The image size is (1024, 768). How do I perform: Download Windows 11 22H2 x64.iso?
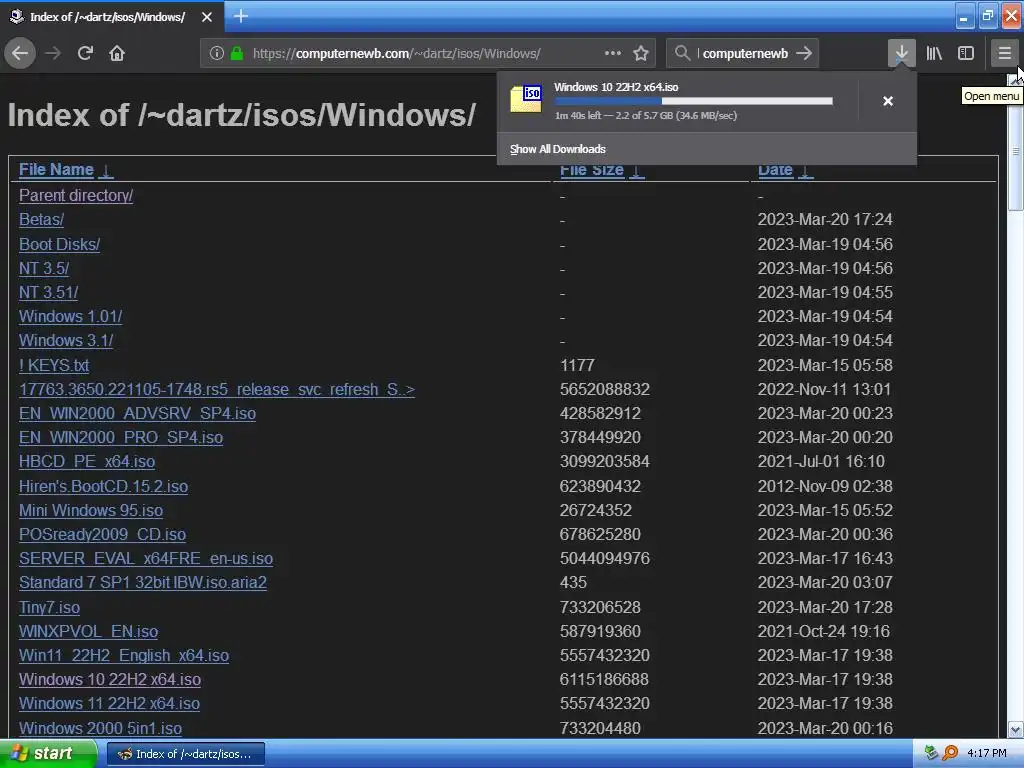click(109, 704)
